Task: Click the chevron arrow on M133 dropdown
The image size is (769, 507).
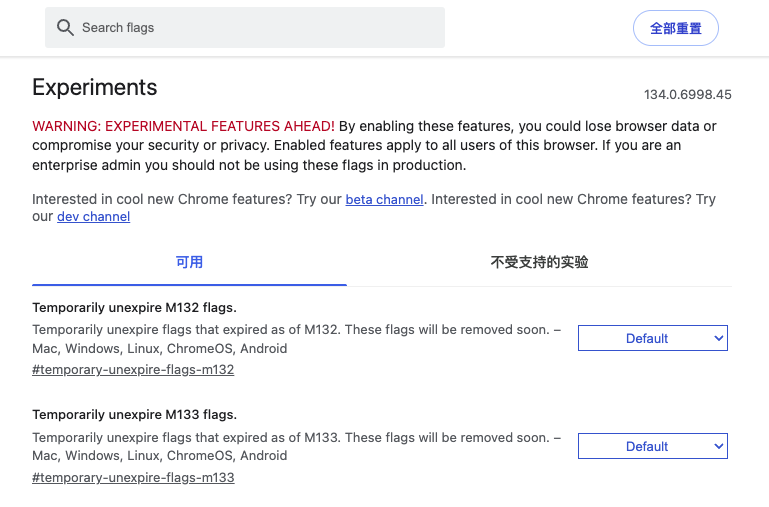Action: tap(718, 446)
